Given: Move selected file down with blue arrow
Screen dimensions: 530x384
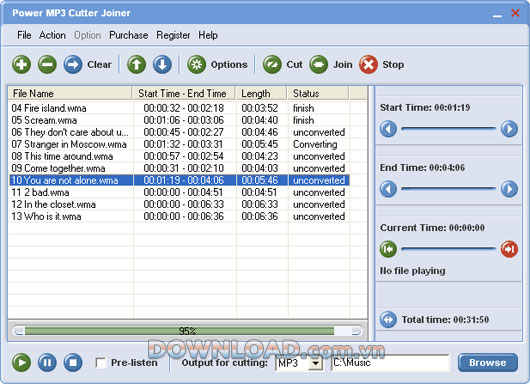Looking at the screenshot, I should click(x=162, y=64).
